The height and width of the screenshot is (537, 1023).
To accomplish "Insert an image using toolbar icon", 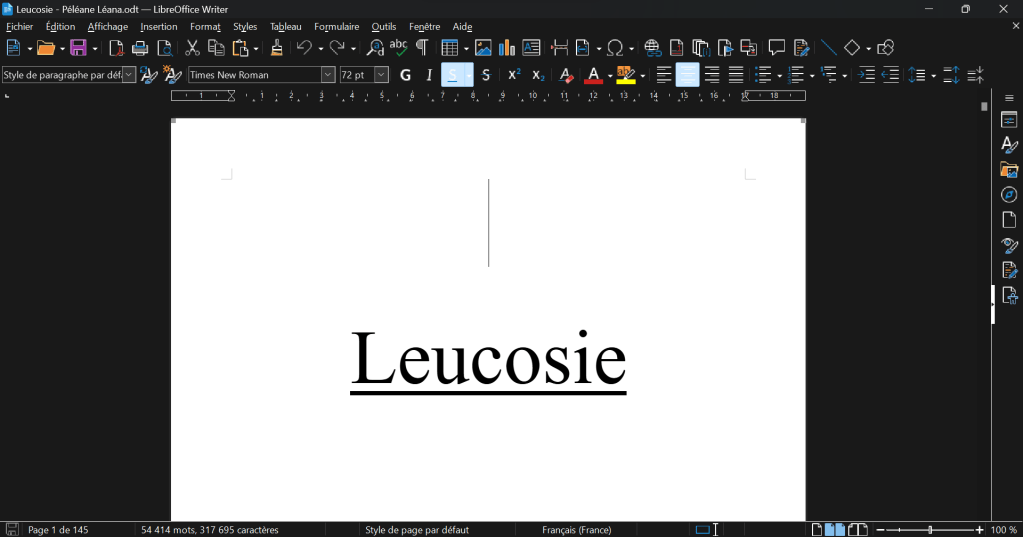I will click(x=483, y=48).
